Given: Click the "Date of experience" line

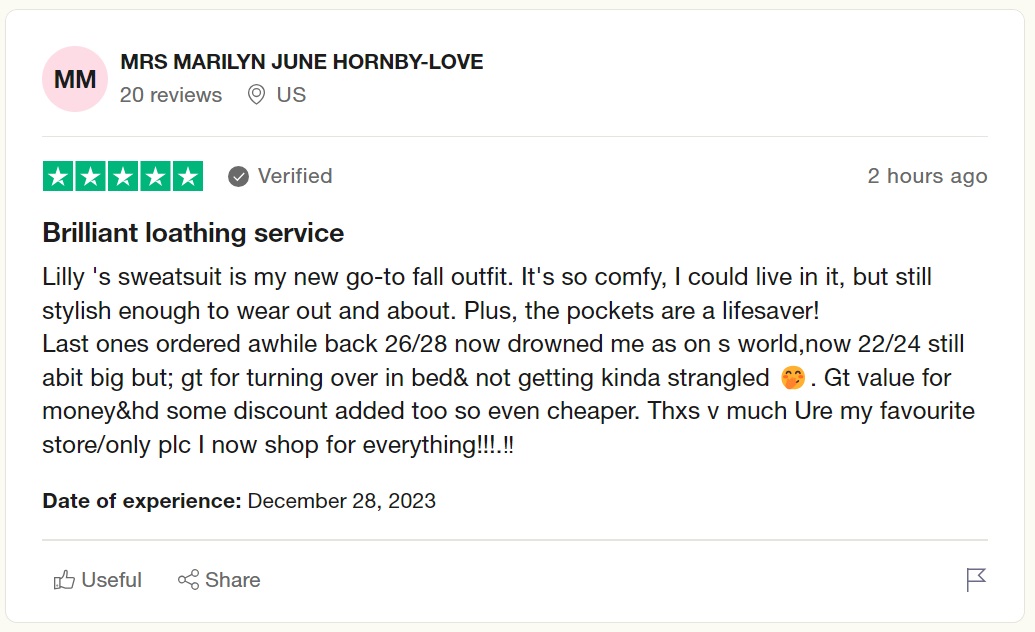Looking at the screenshot, I should point(239,501).
